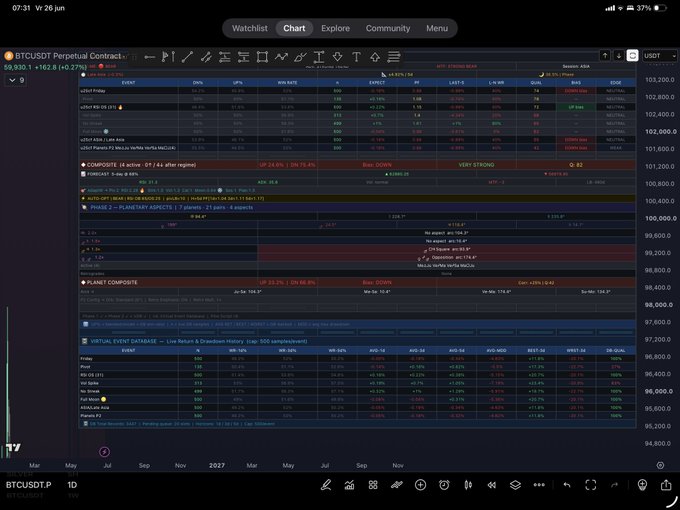Undo the last action
680x510 pixels.
(567, 485)
